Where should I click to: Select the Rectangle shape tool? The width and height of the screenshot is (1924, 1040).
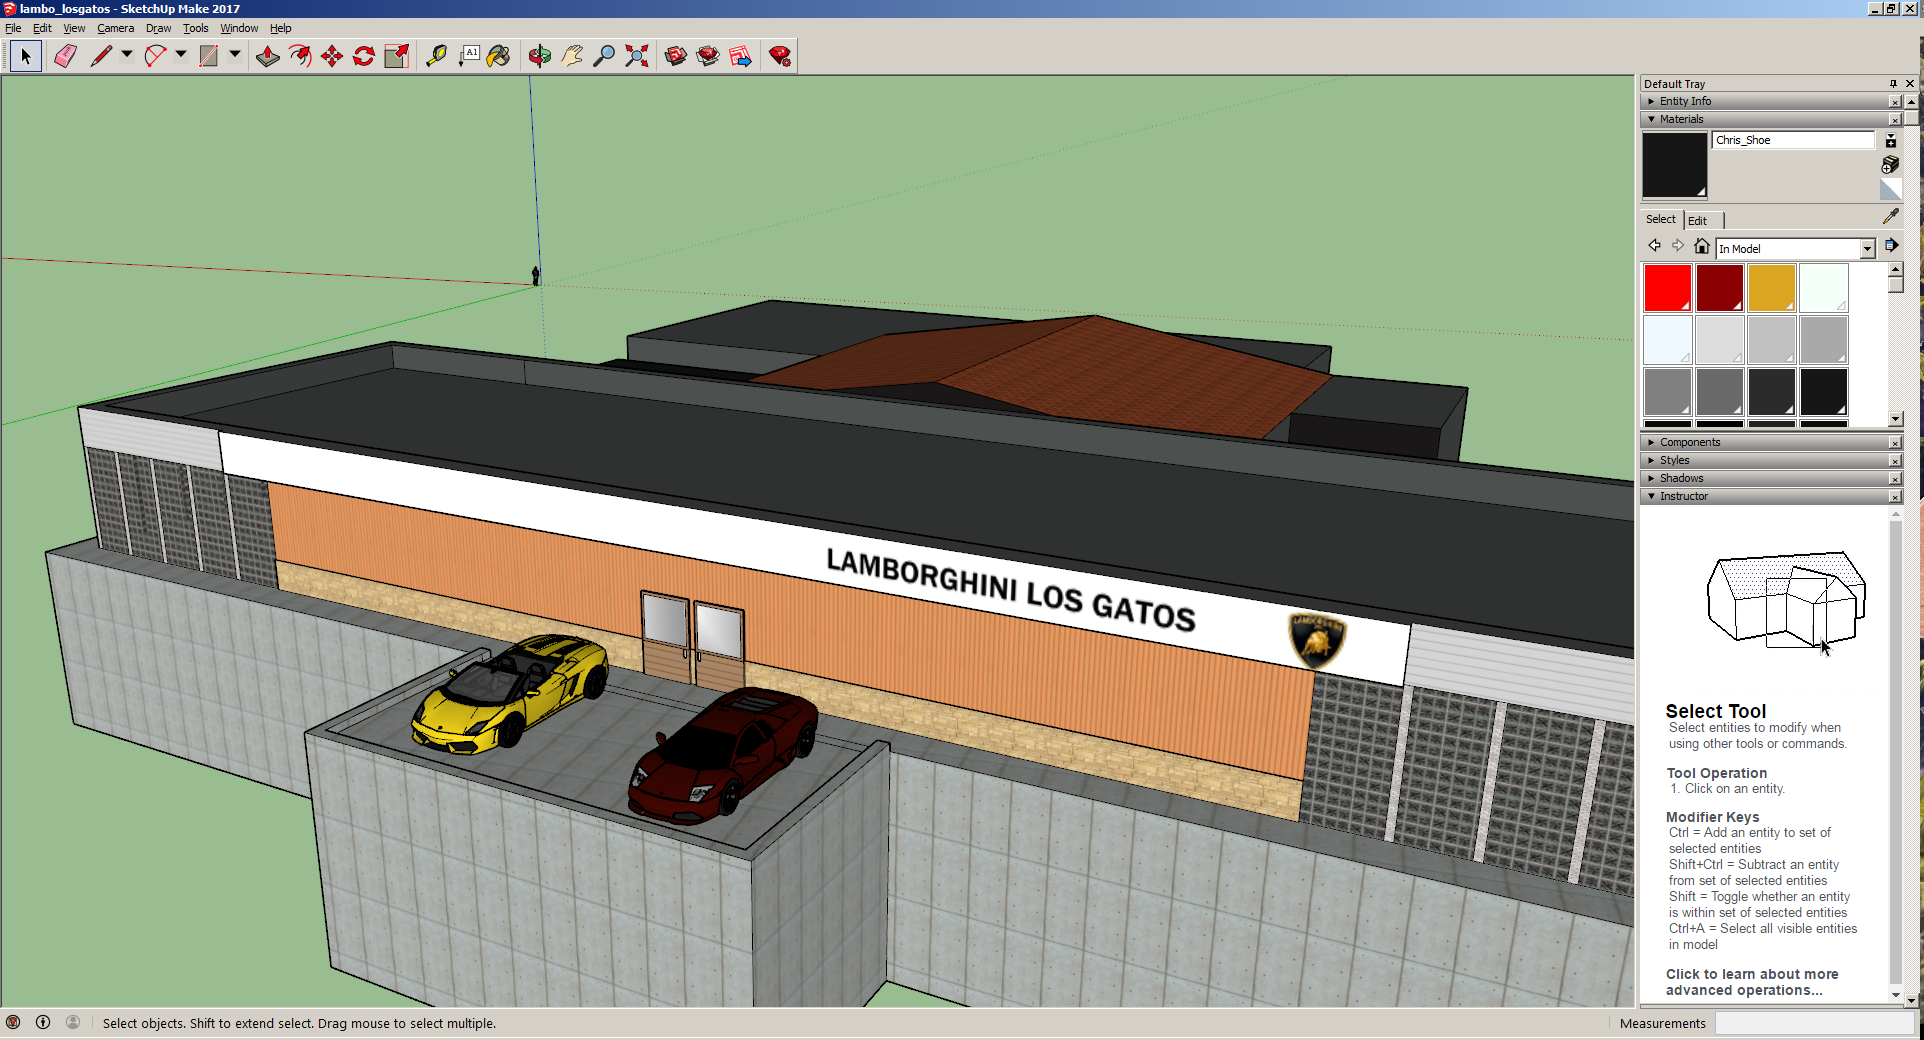point(209,56)
